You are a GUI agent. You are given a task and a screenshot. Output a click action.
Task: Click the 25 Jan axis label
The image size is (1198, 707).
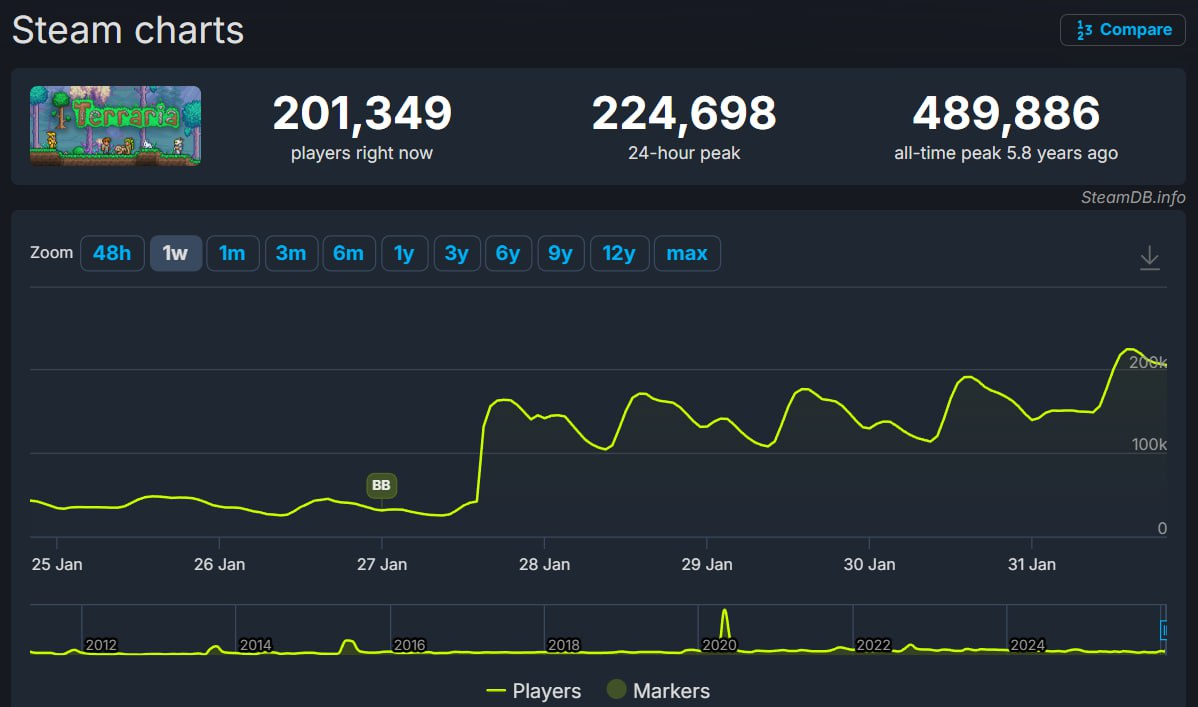pyautogui.click(x=57, y=565)
